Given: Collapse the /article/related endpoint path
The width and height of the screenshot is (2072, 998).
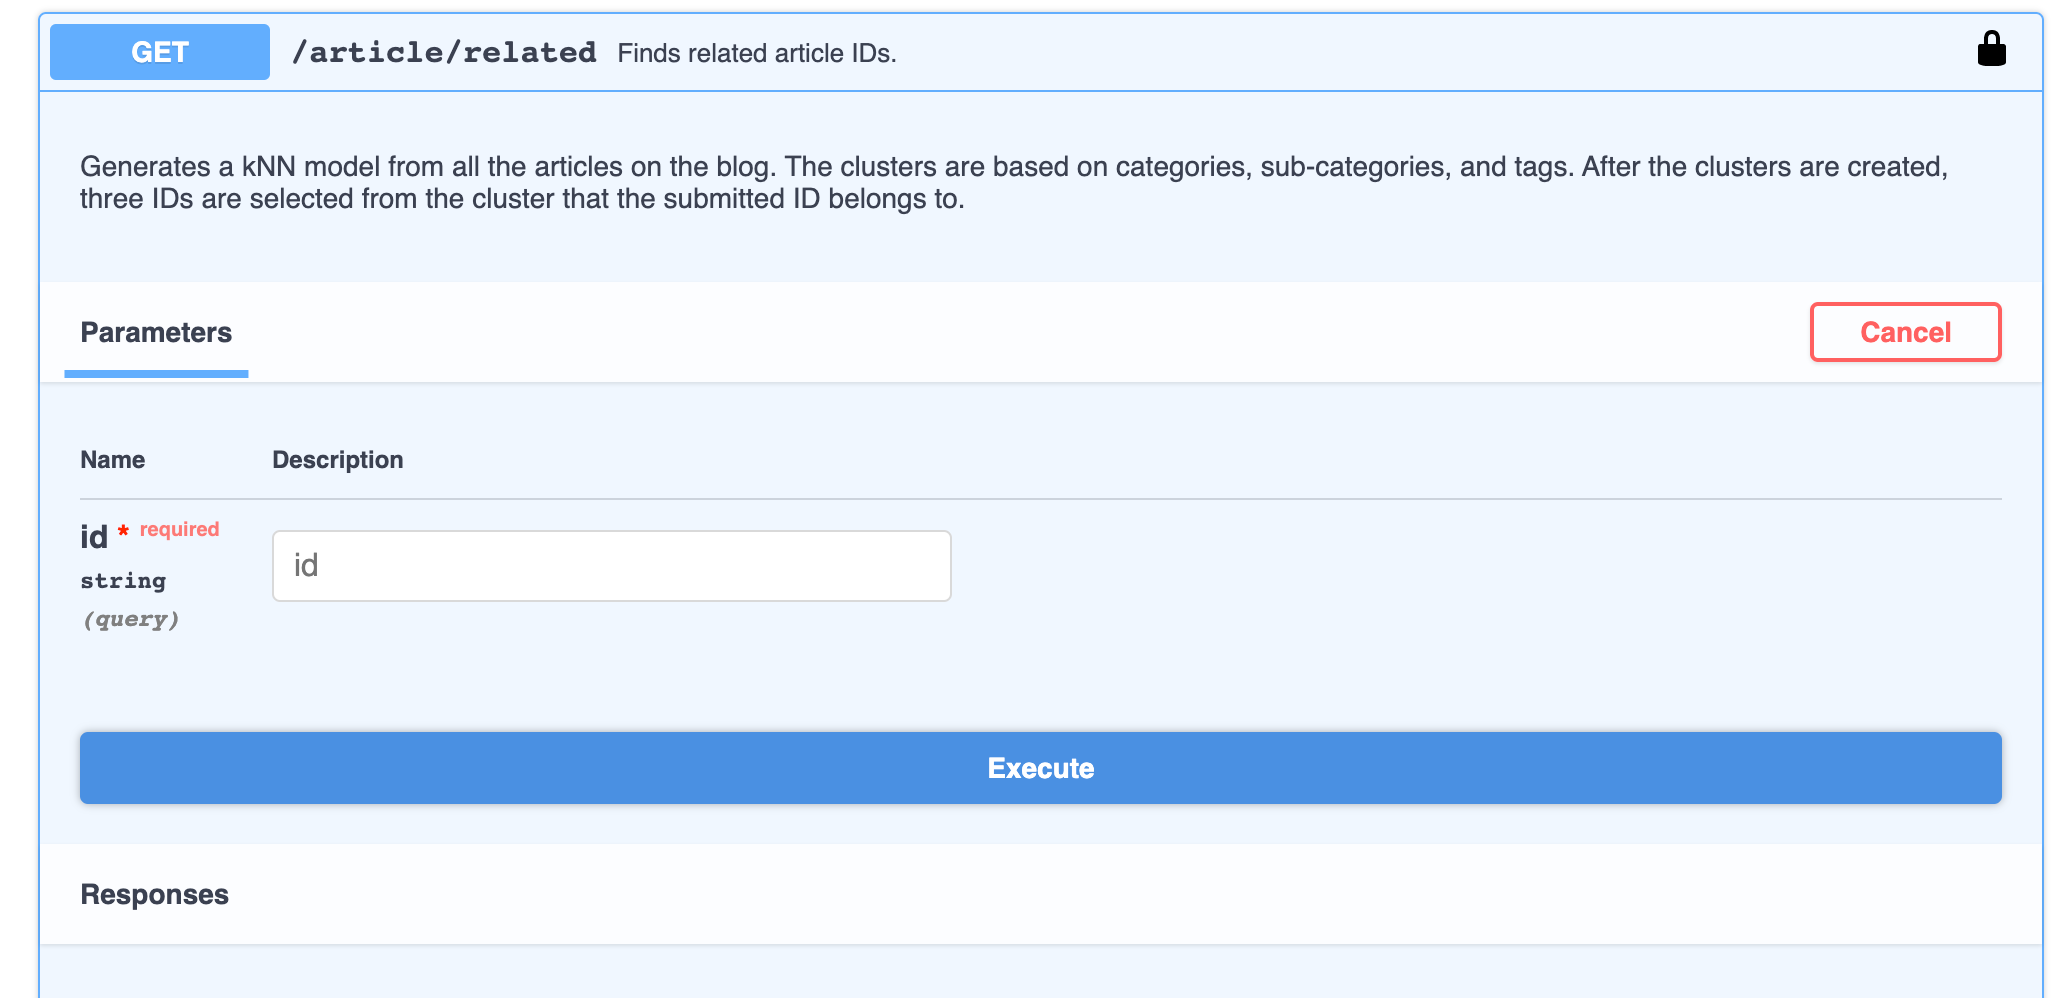Looking at the screenshot, I should pyautogui.click(x=444, y=52).
